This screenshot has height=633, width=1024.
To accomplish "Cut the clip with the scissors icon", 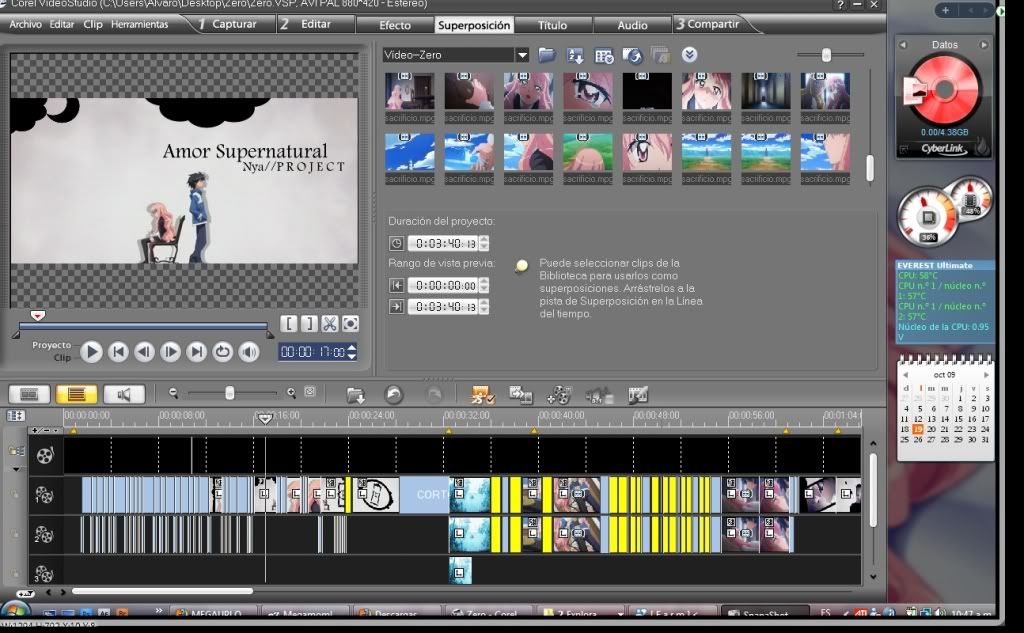I will click(330, 323).
